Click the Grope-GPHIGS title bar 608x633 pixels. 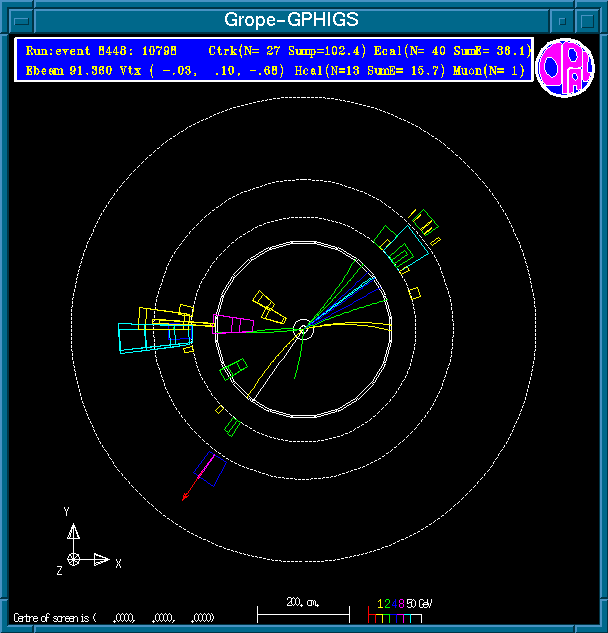[290, 20]
